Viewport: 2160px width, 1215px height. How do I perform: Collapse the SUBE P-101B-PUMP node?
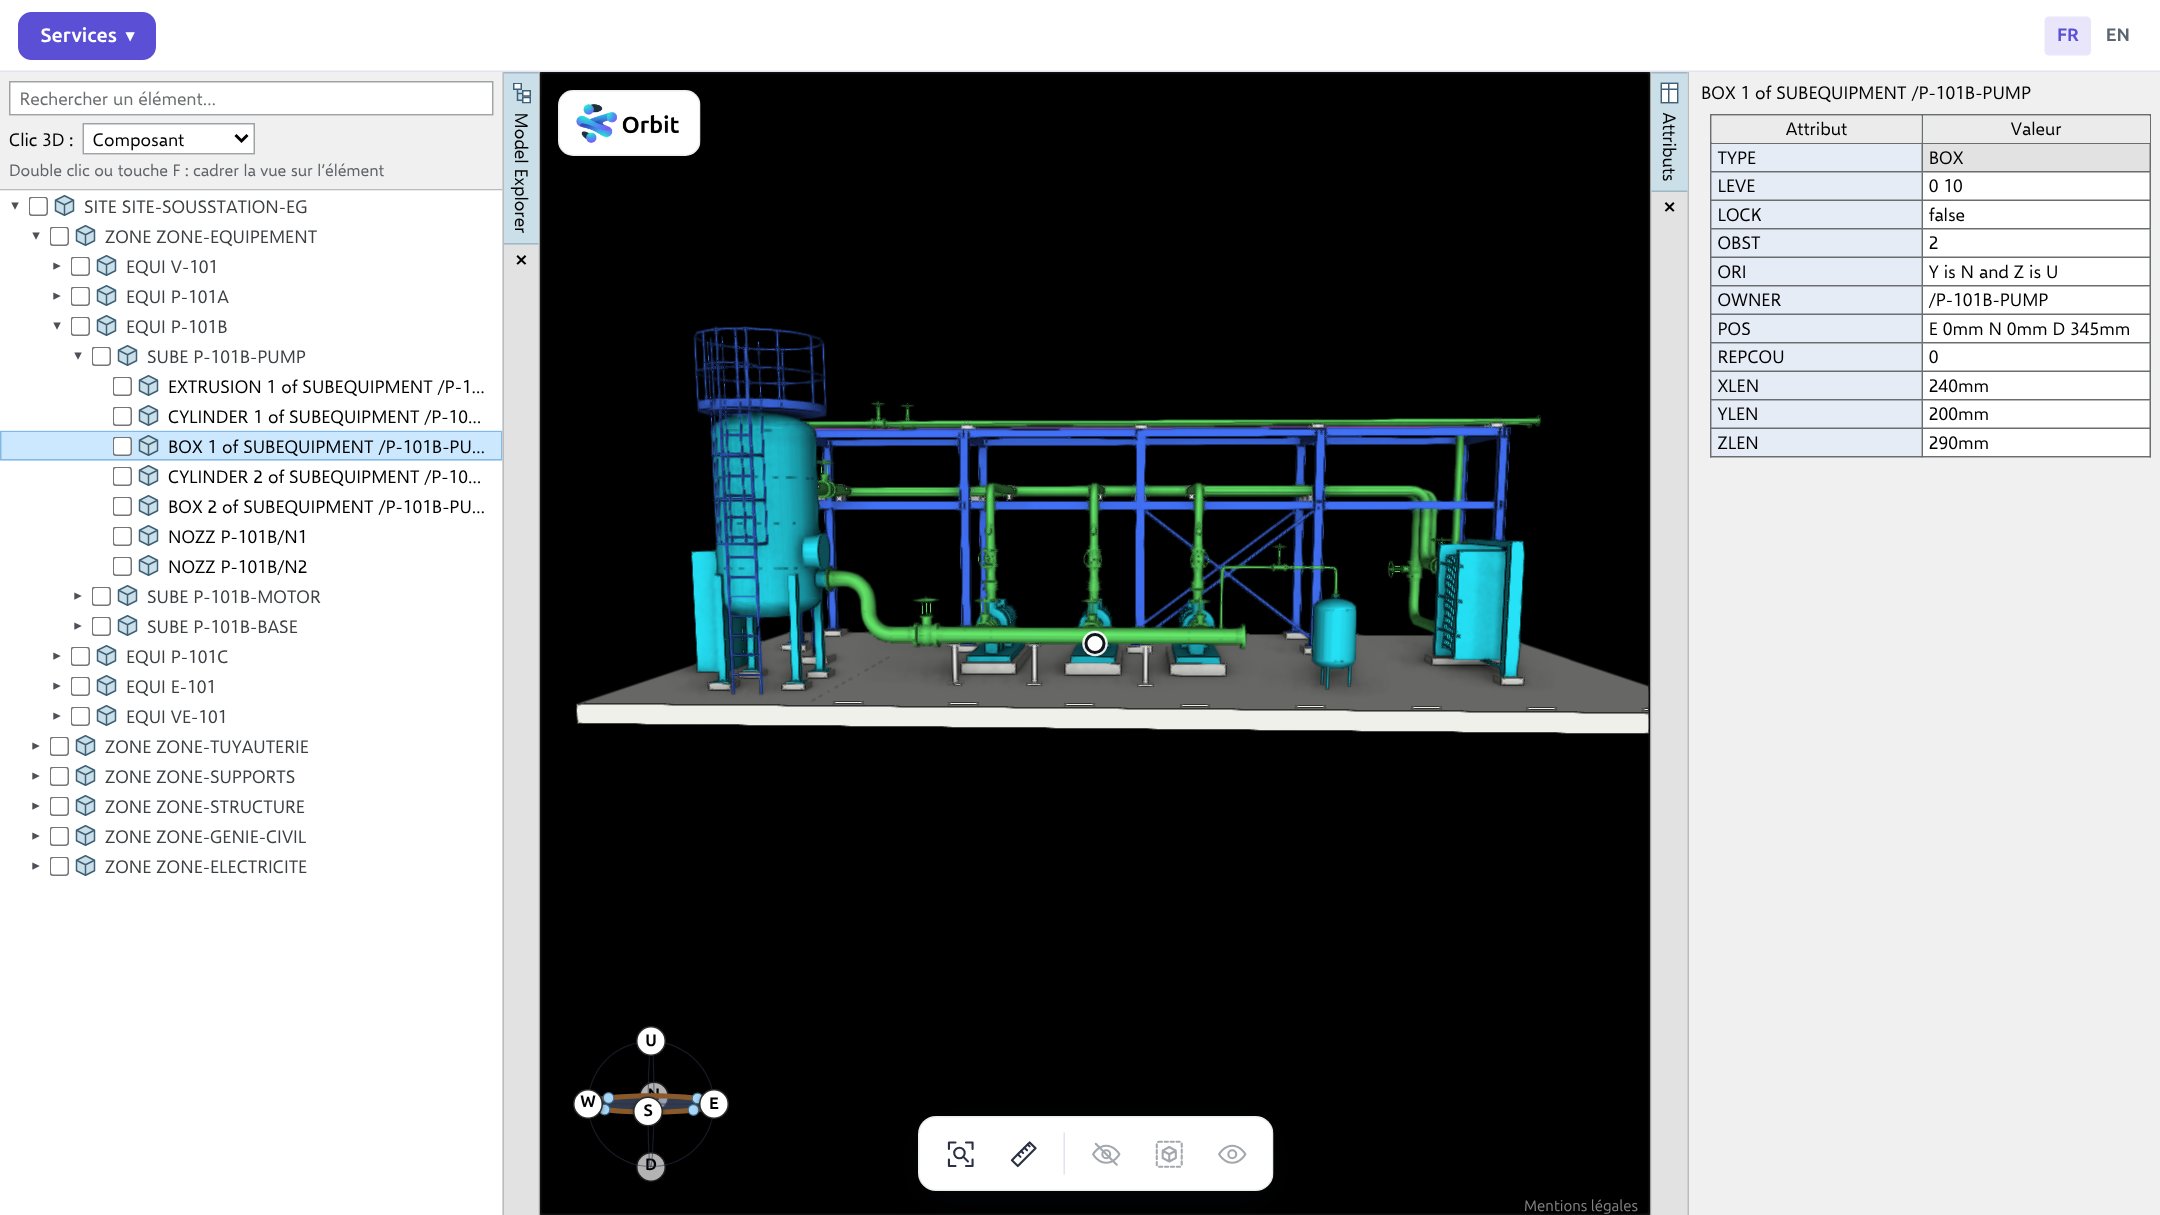78,356
